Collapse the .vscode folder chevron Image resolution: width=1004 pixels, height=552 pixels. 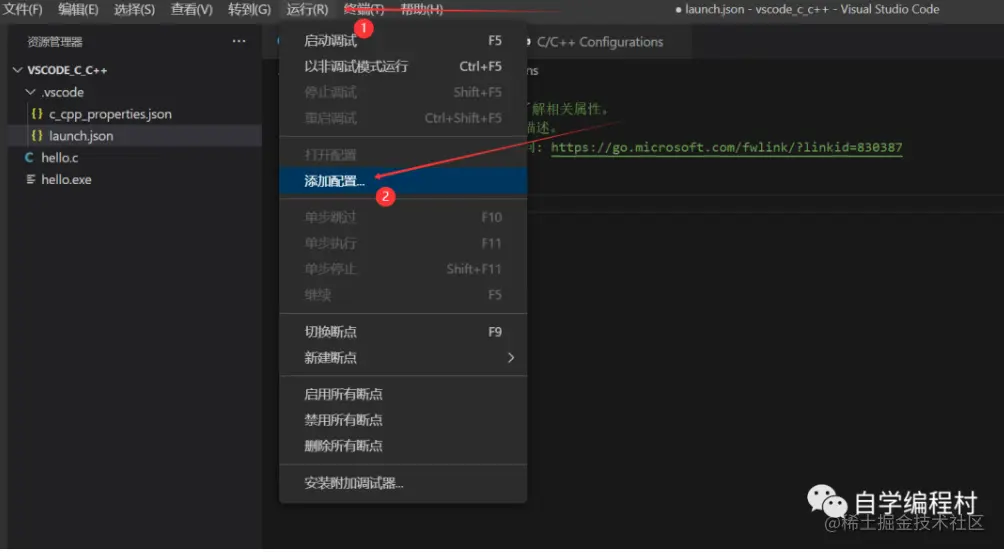coord(30,92)
